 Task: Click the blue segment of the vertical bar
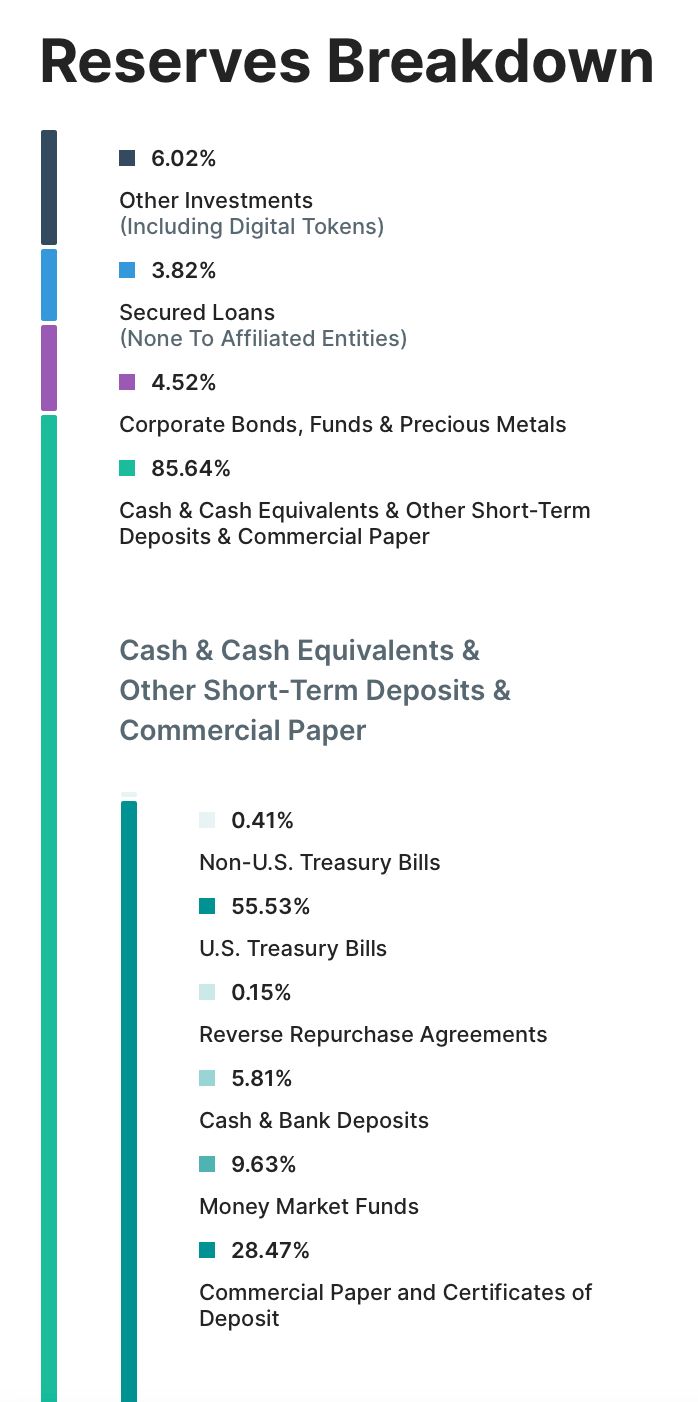[49, 285]
